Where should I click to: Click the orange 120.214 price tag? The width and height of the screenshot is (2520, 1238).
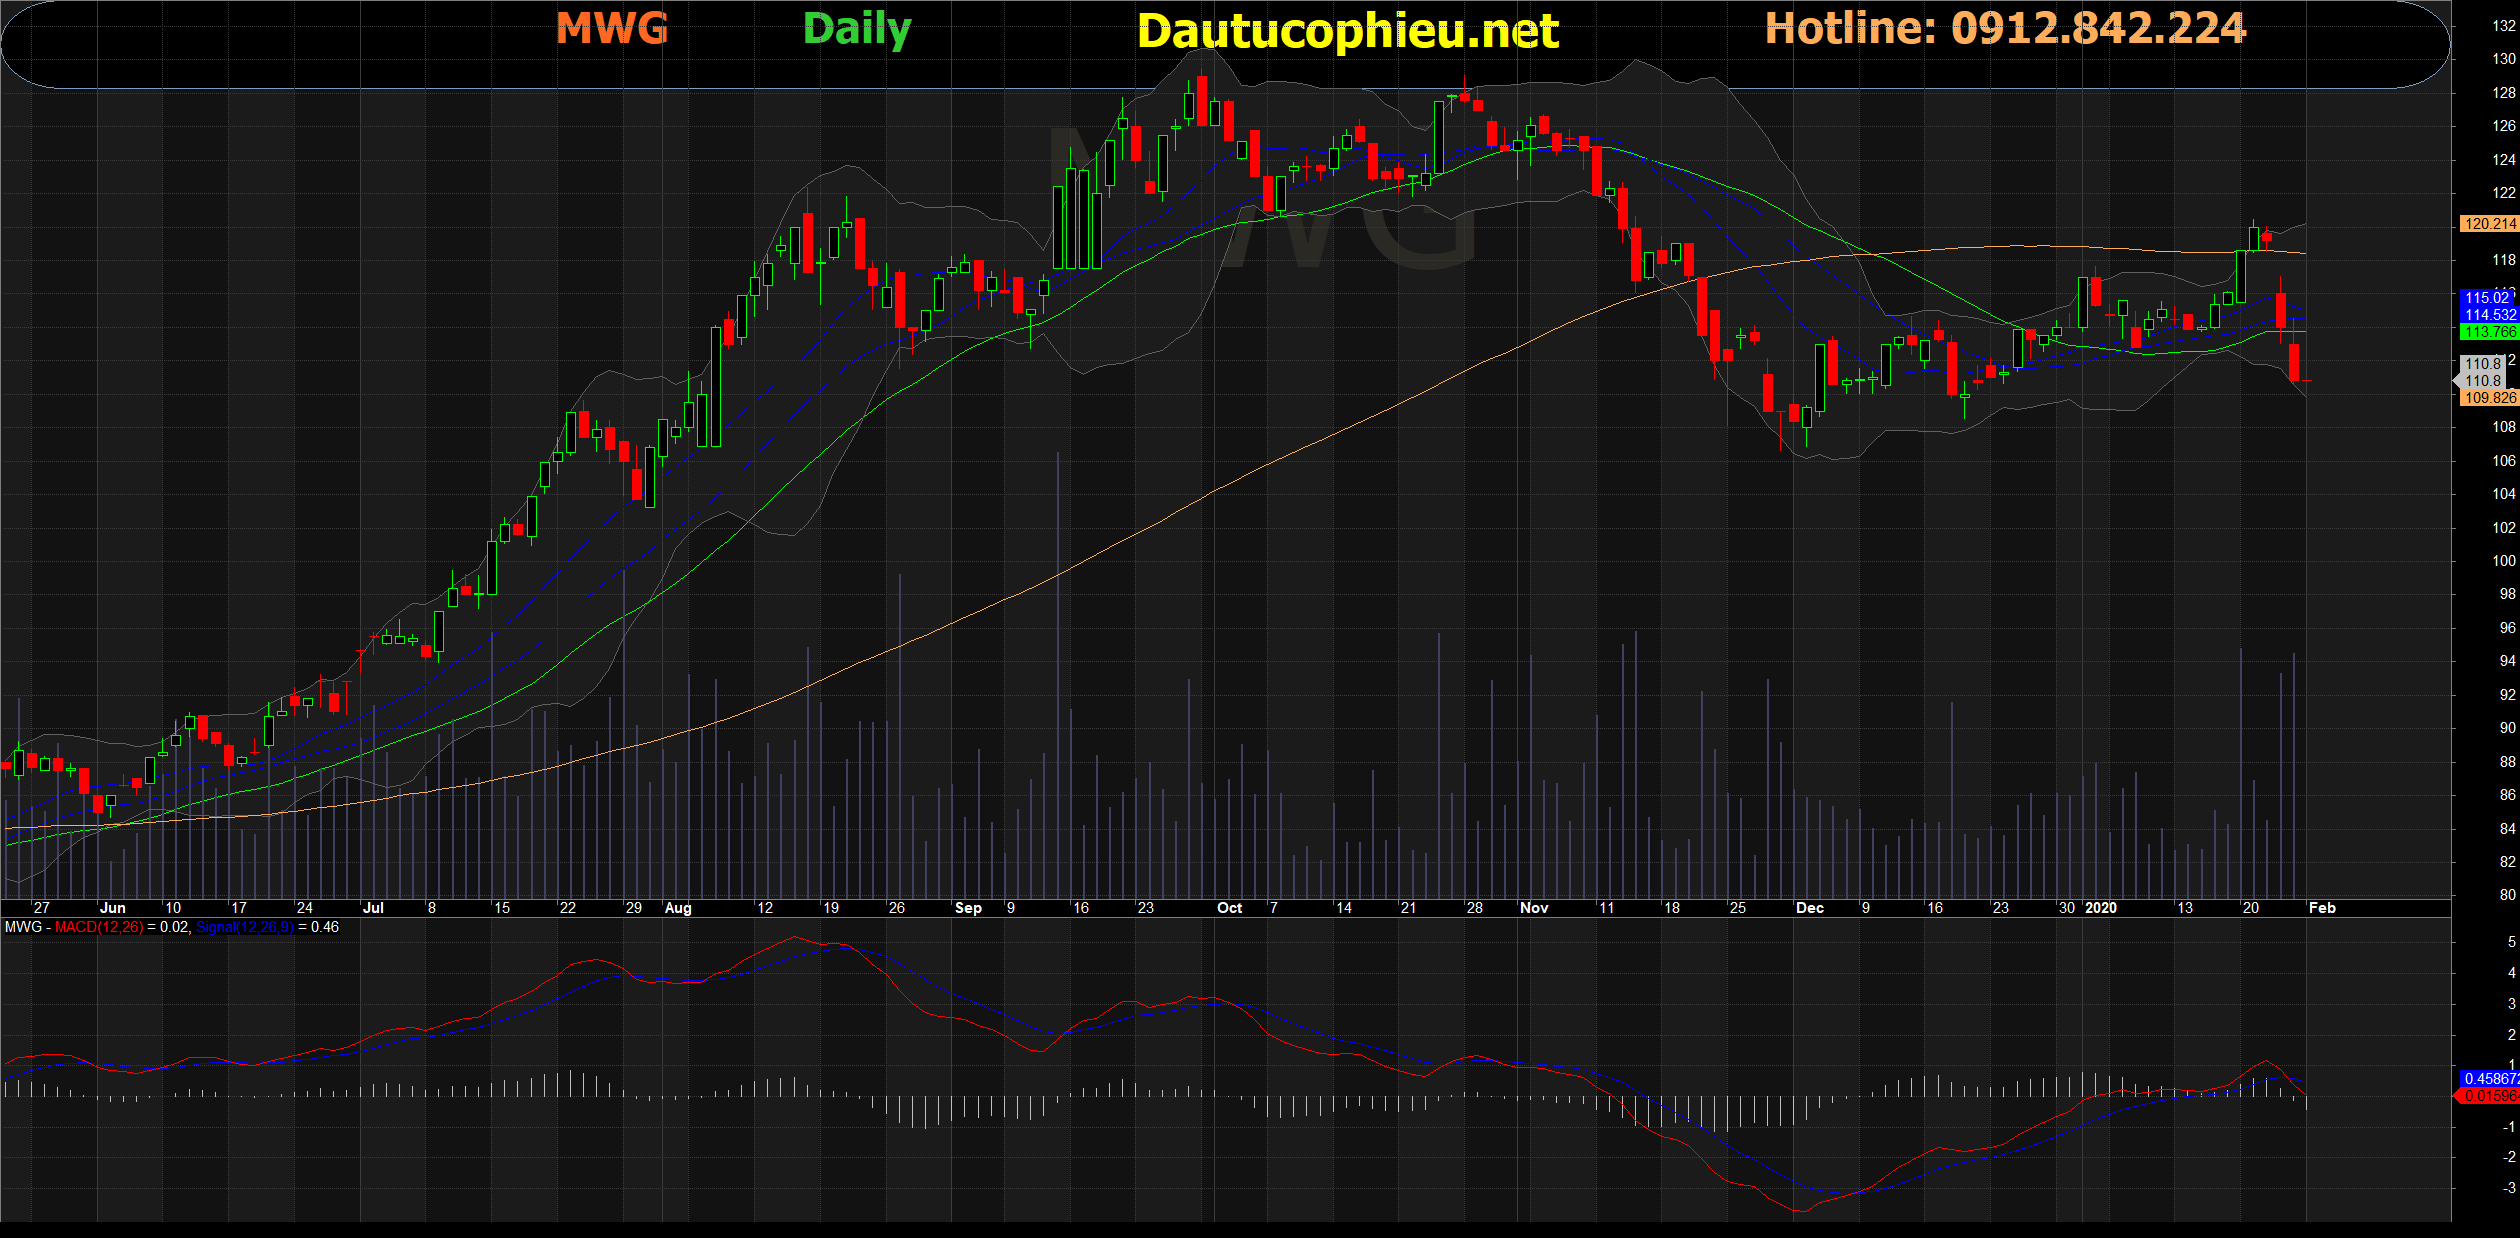(2489, 224)
